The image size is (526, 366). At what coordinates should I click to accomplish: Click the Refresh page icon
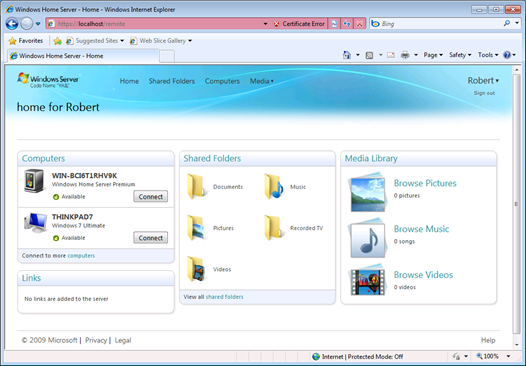tap(347, 24)
